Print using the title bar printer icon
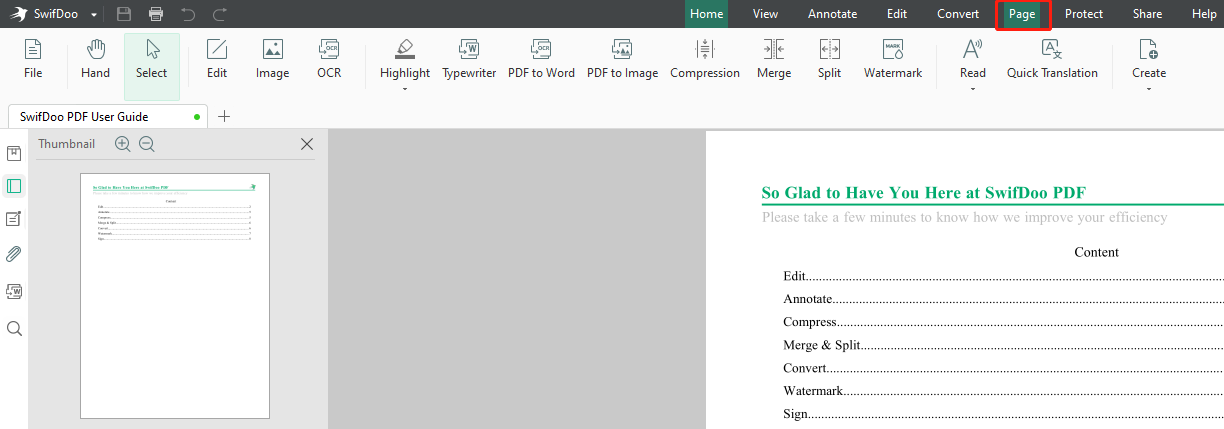This screenshot has height=429, width=1224. [156, 14]
